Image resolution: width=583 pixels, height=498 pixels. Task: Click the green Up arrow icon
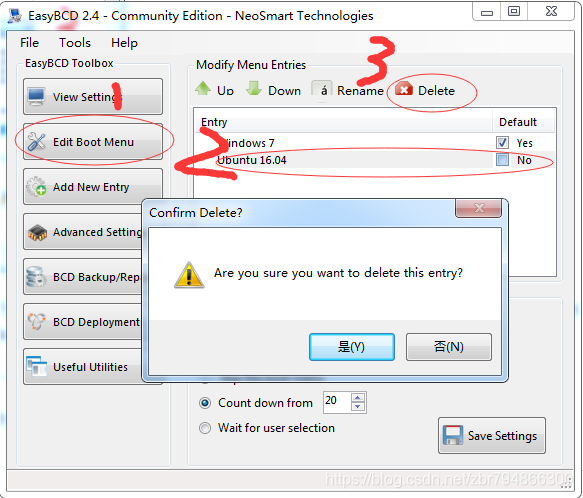(x=203, y=89)
